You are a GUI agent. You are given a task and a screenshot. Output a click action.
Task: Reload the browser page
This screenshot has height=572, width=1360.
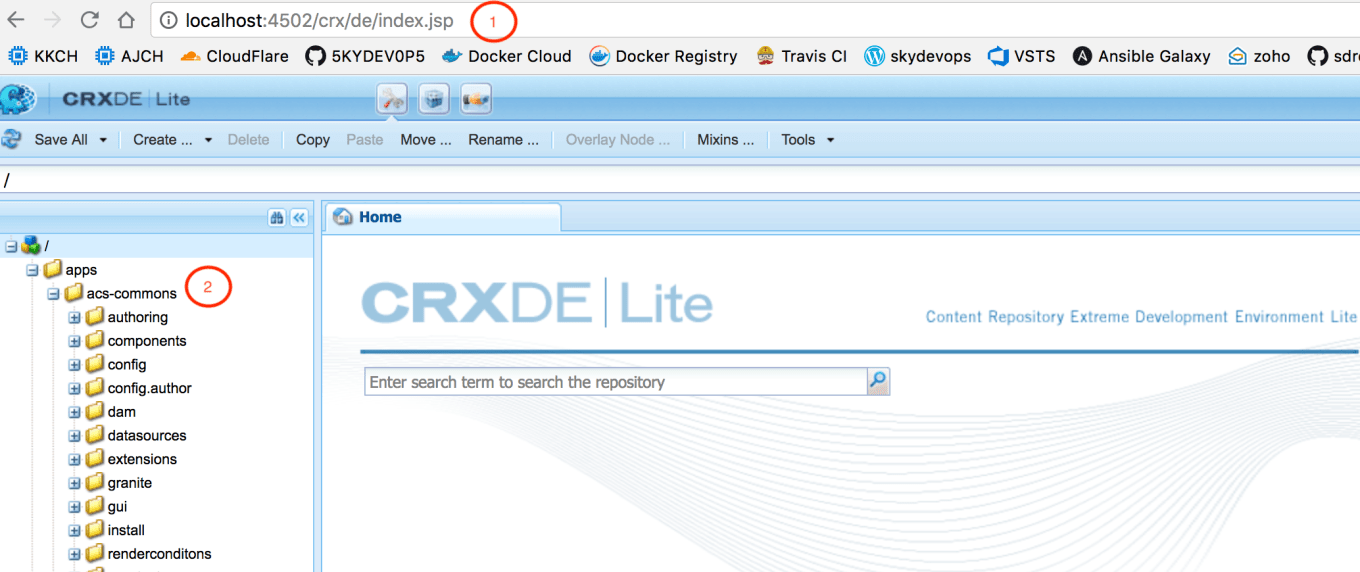(x=89, y=20)
